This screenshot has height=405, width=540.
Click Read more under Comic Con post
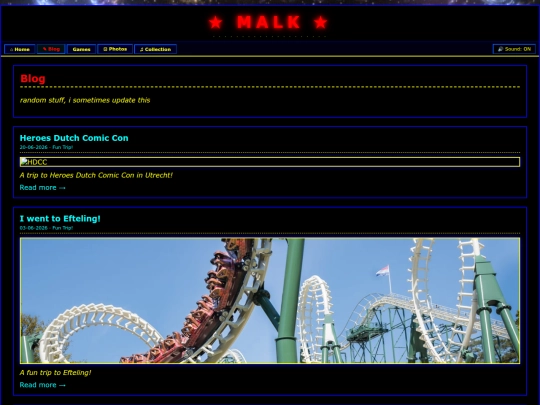tap(42, 188)
